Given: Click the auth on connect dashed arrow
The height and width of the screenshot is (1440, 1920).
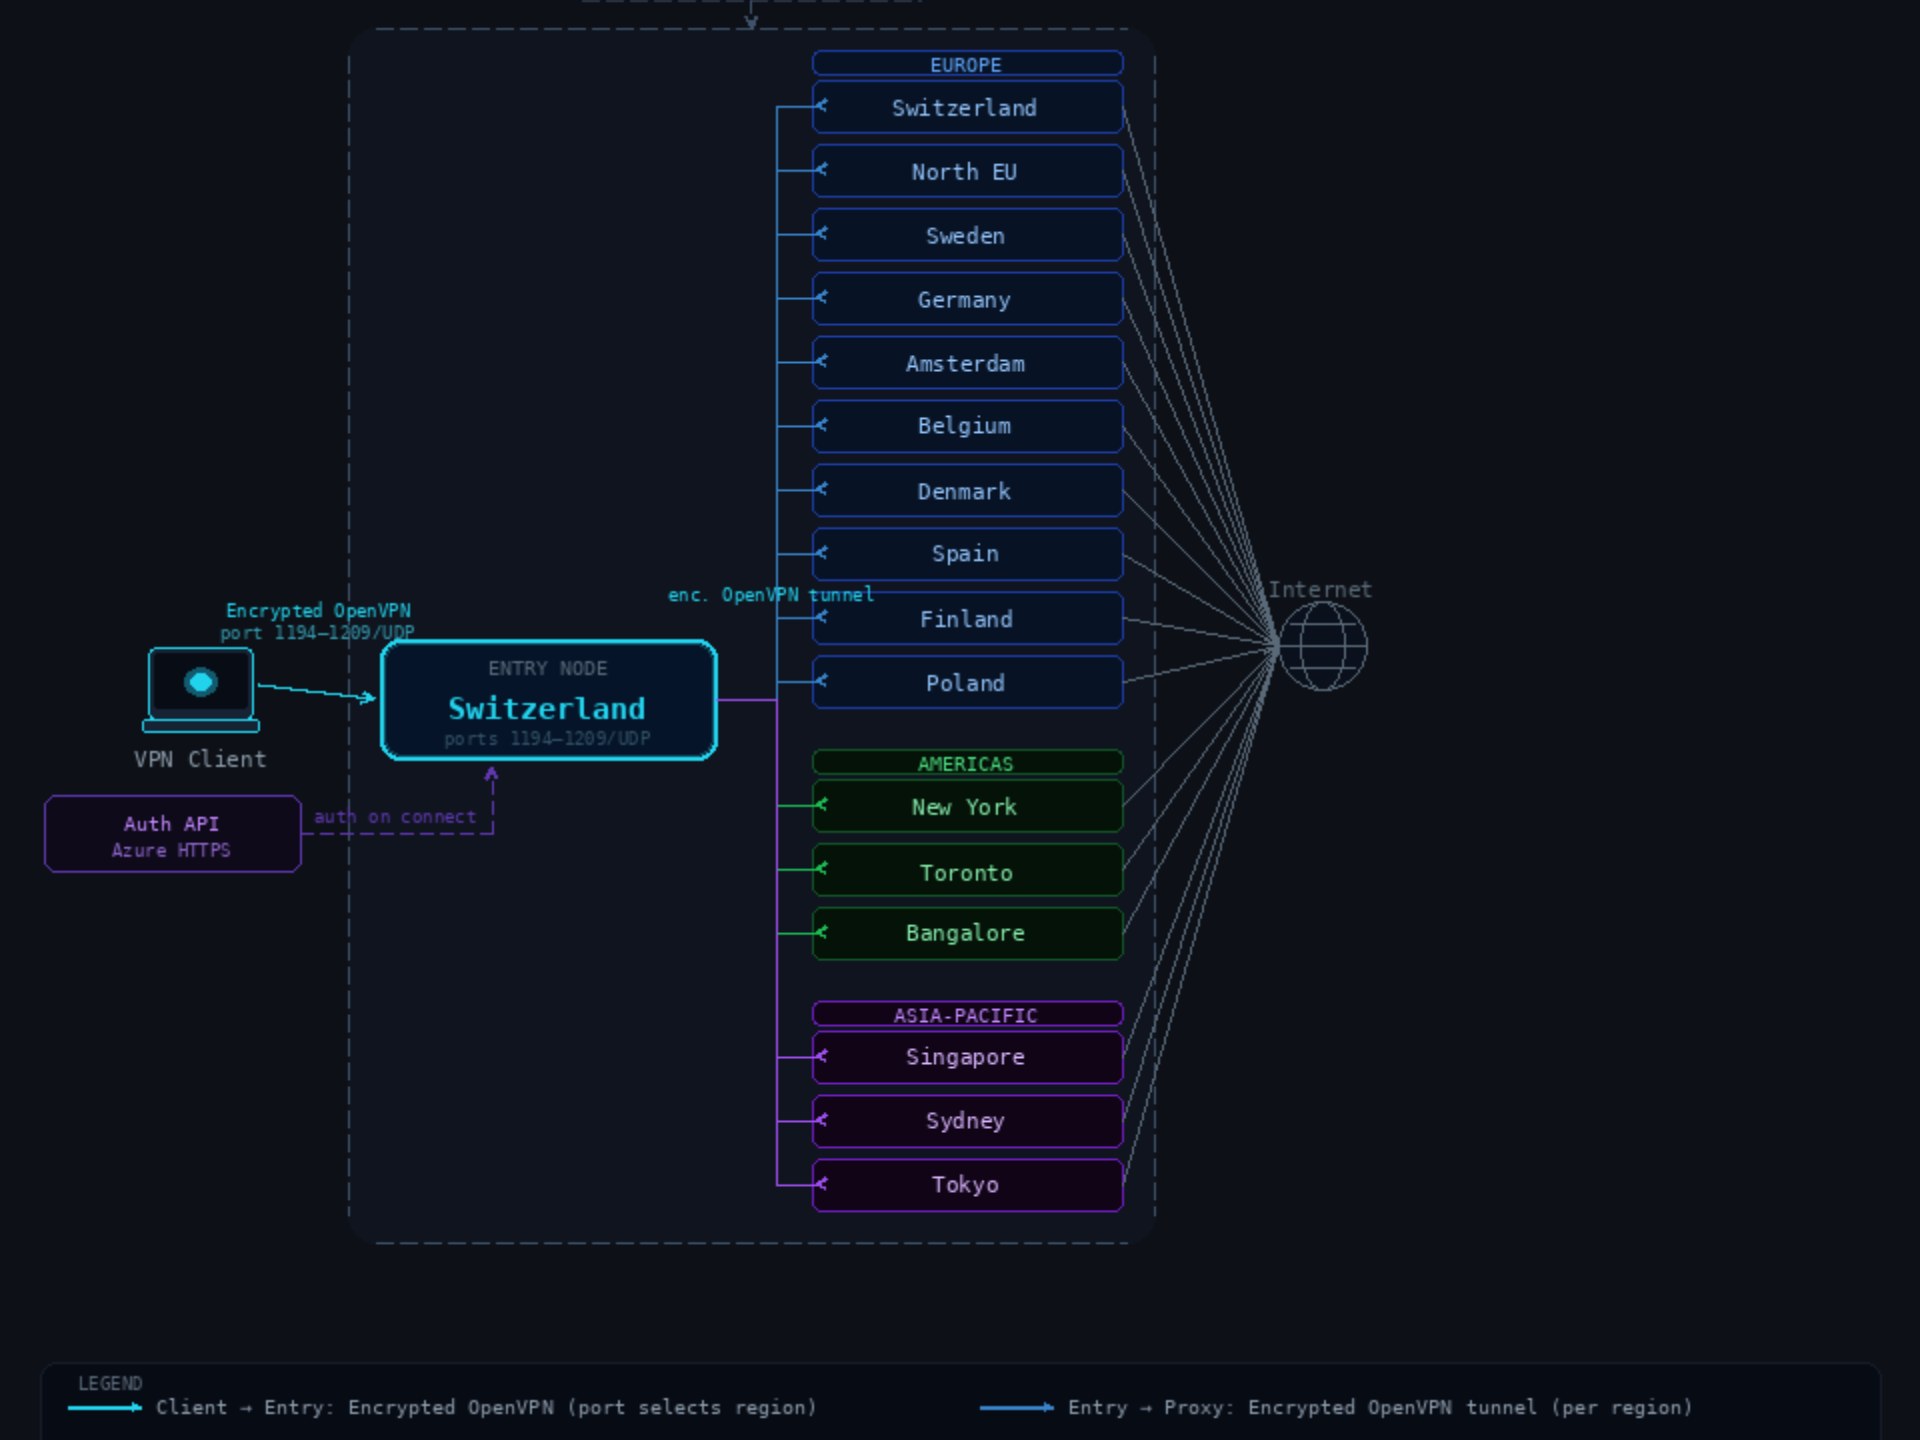Looking at the screenshot, I should [394, 816].
